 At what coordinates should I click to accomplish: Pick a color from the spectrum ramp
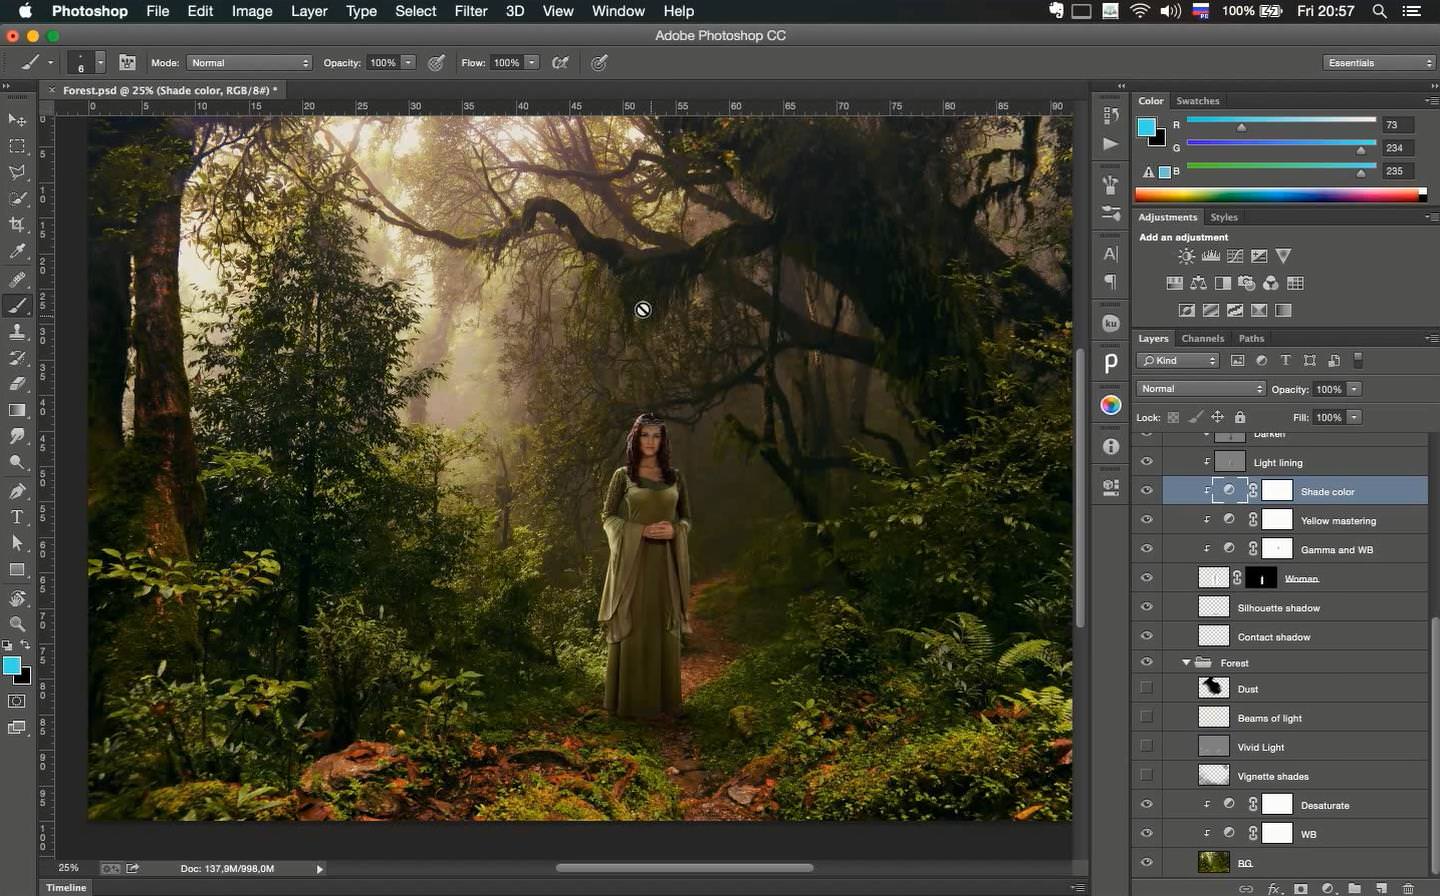pos(1281,195)
